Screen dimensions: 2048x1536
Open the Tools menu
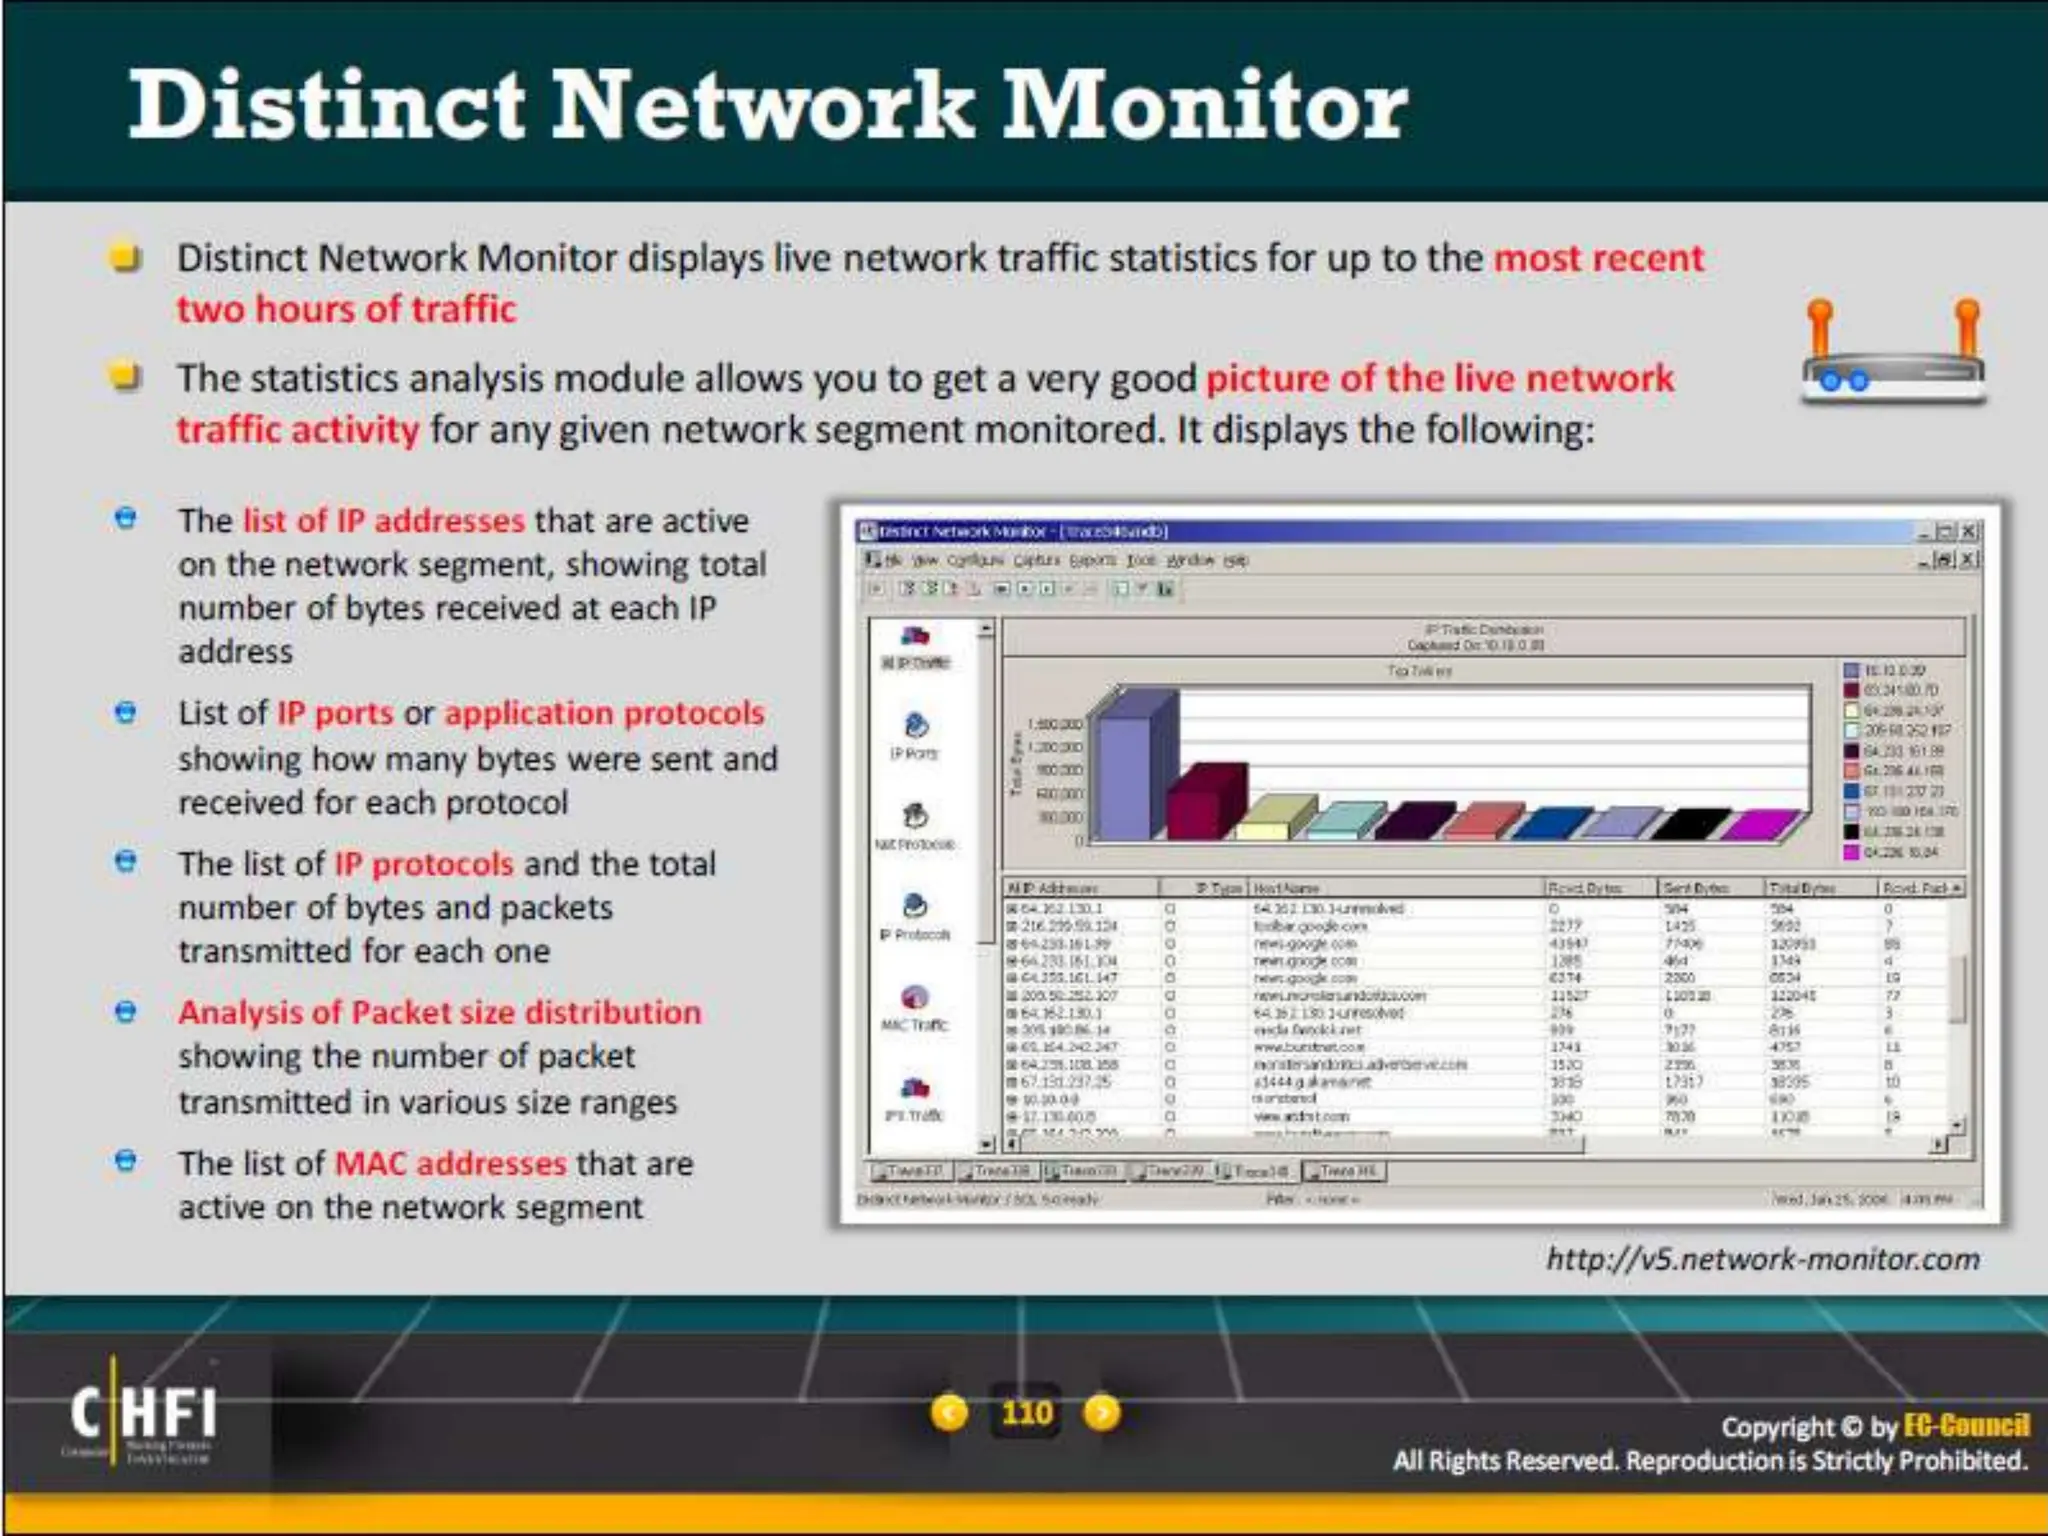pyautogui.click(x=1141, y=560)
